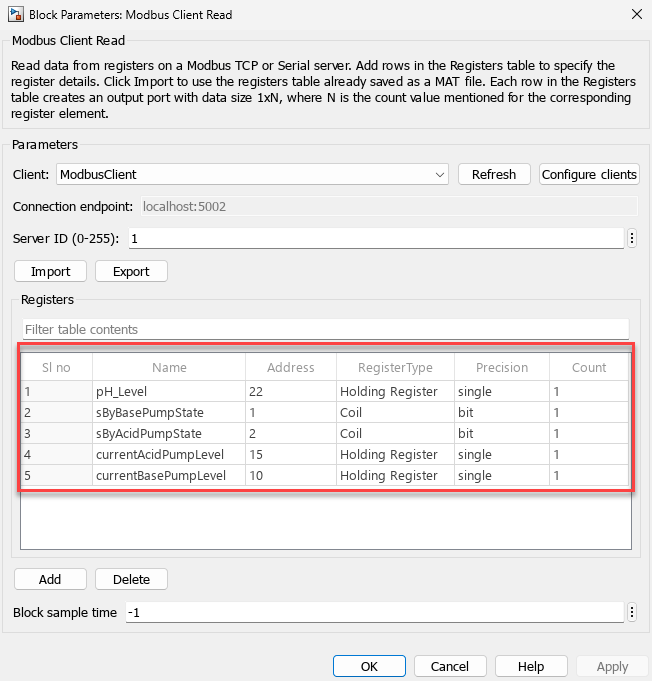
Task: Open RegisterType cell for sByBasePumpState row
Action: click(x=394, y=413)
